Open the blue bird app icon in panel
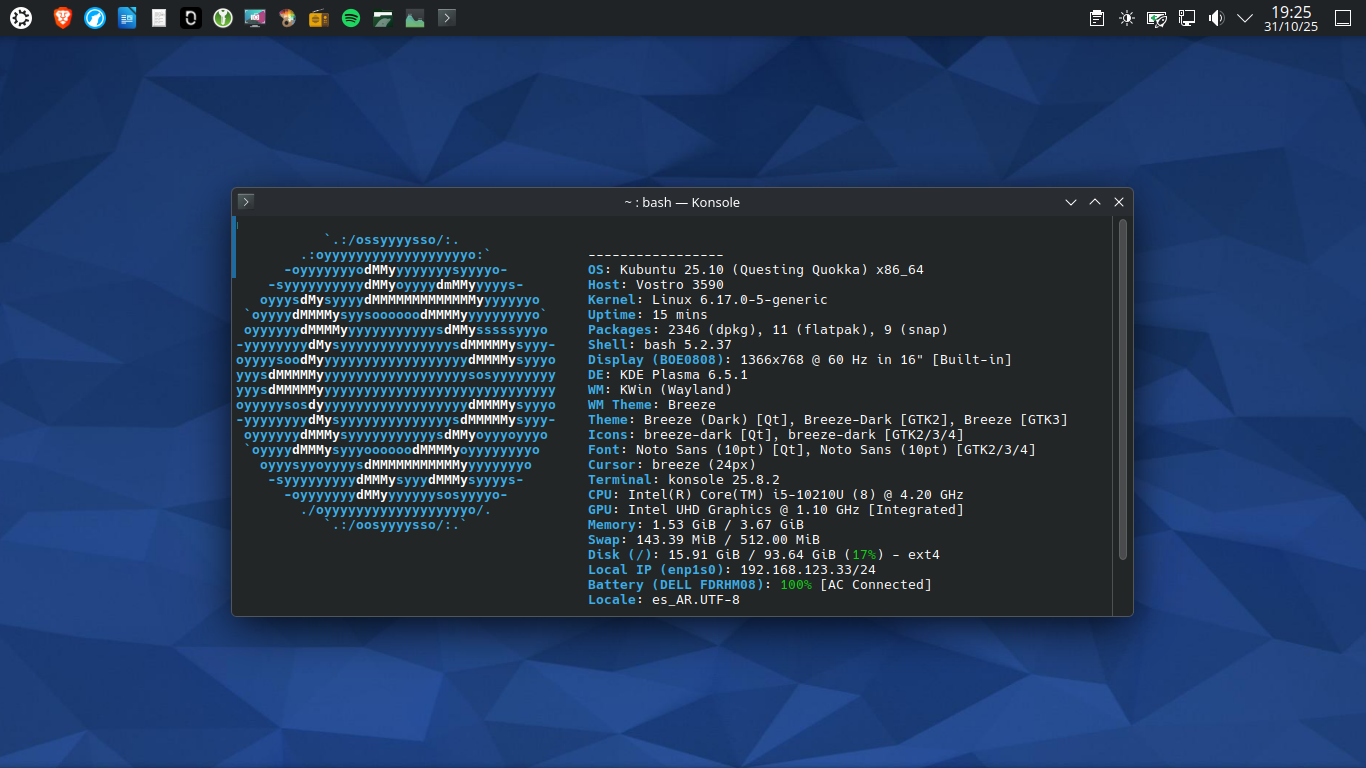1366x768 pixels. [95, 18]
